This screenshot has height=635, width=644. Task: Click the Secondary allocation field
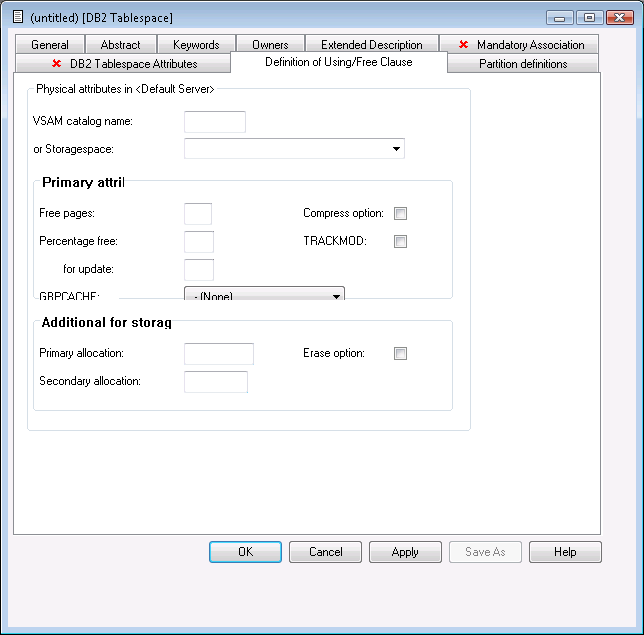click(216, 382)
